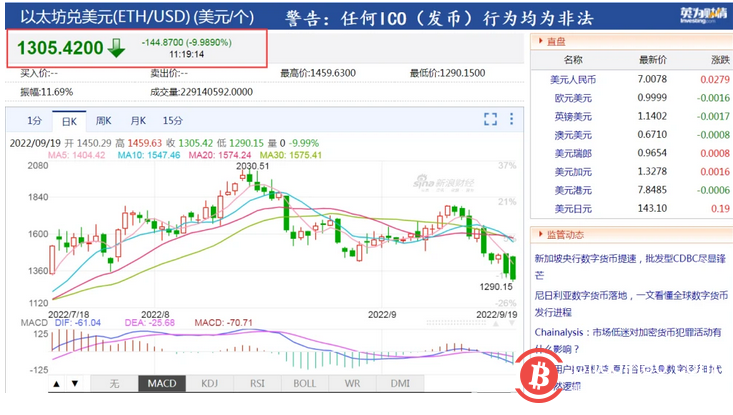Open the 美元加元 quote link
Screen dimensions: 733x415
pyautogui.click(x=573, y=172)
